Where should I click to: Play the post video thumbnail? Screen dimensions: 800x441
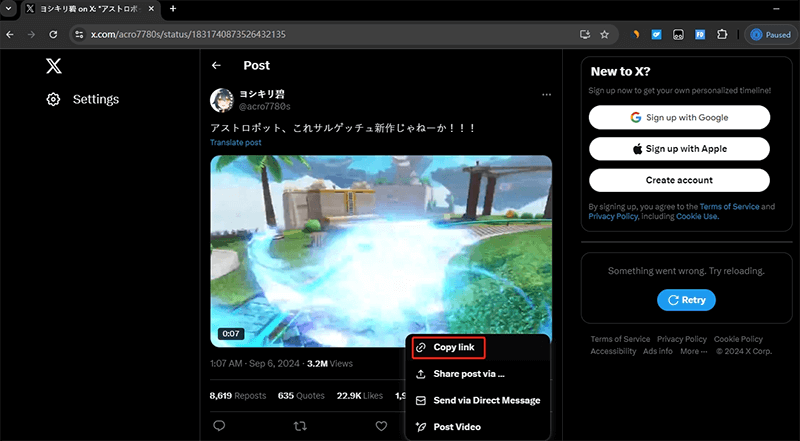tap(381, 251)
